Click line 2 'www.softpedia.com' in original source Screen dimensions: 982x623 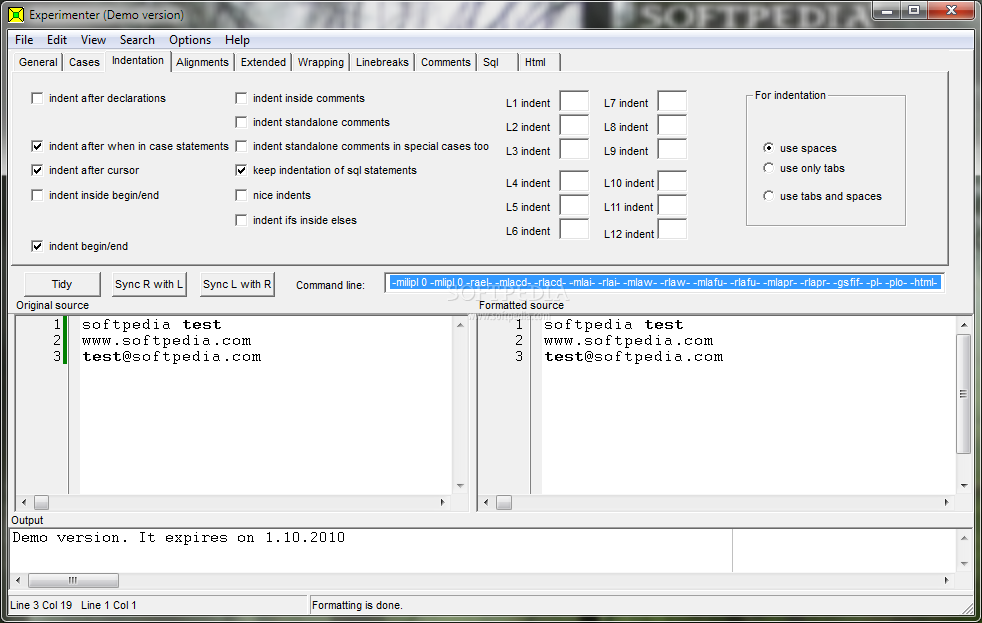pyautogui.click(x=167, y=341)
